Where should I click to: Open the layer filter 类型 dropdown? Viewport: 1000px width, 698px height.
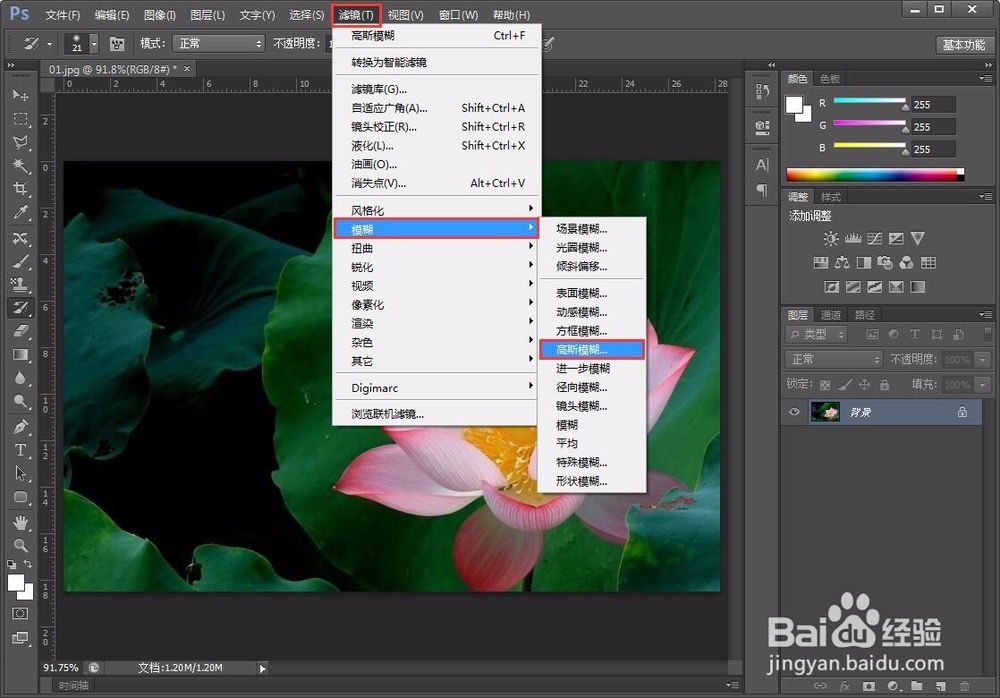(814, 334)
